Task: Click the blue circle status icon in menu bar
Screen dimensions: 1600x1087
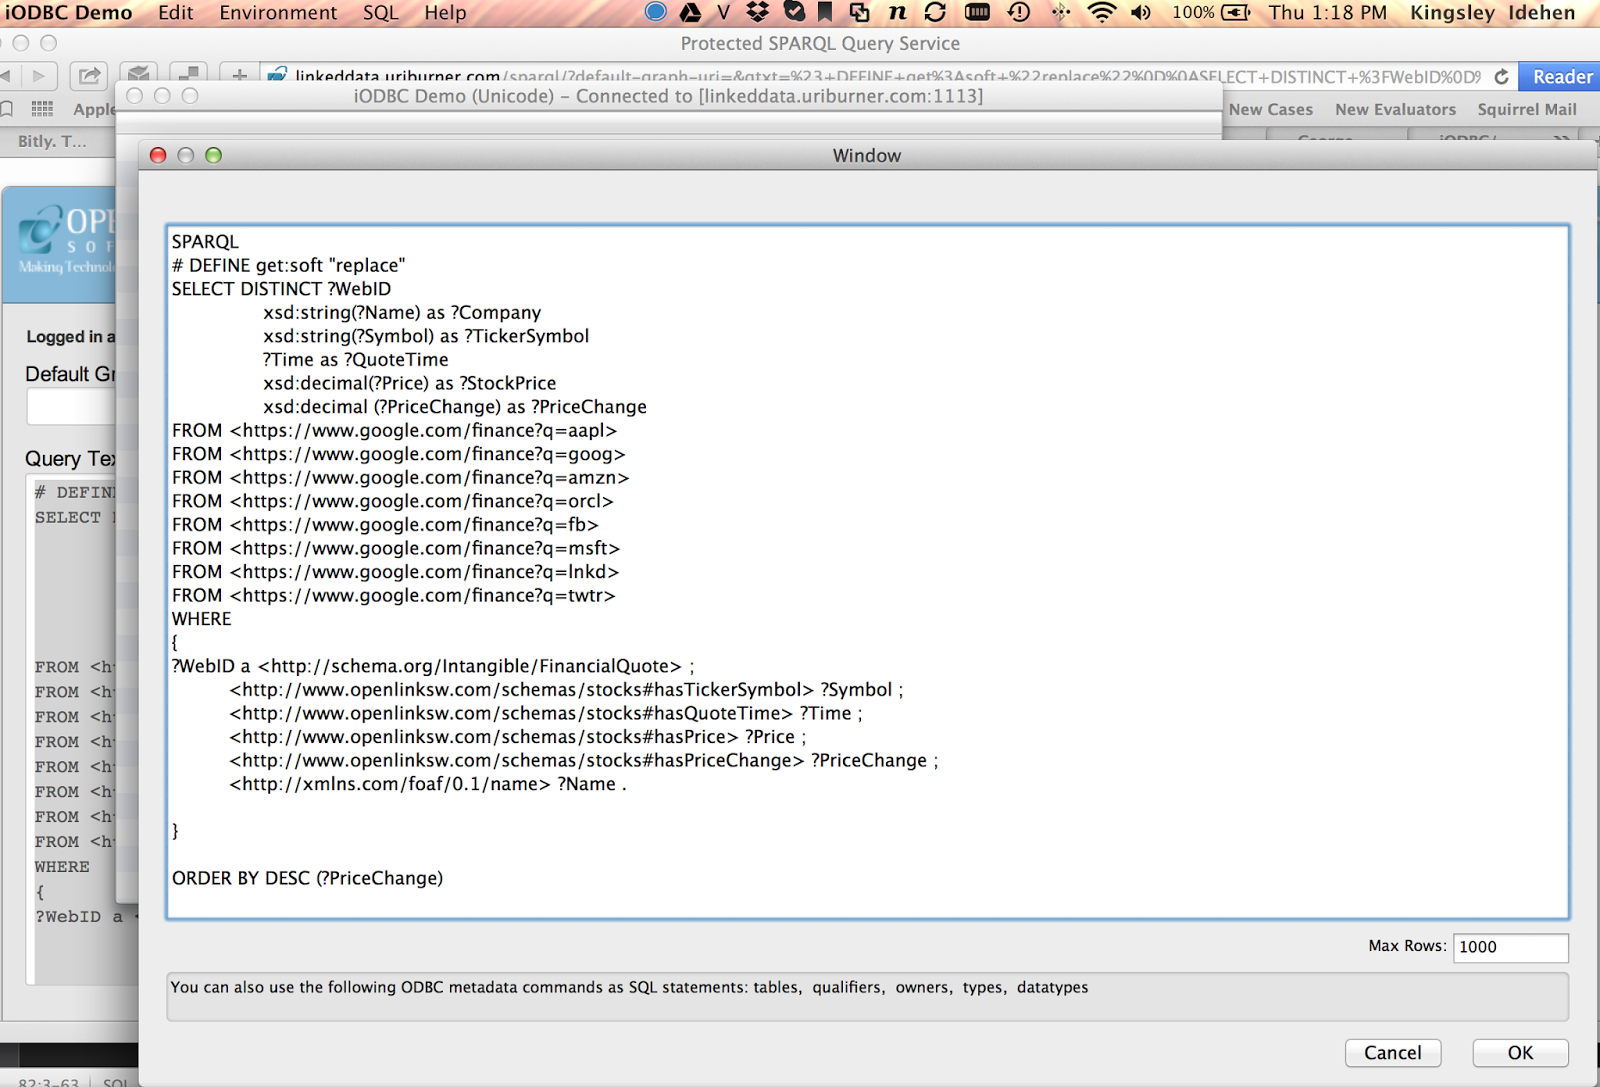Action: 655,12
